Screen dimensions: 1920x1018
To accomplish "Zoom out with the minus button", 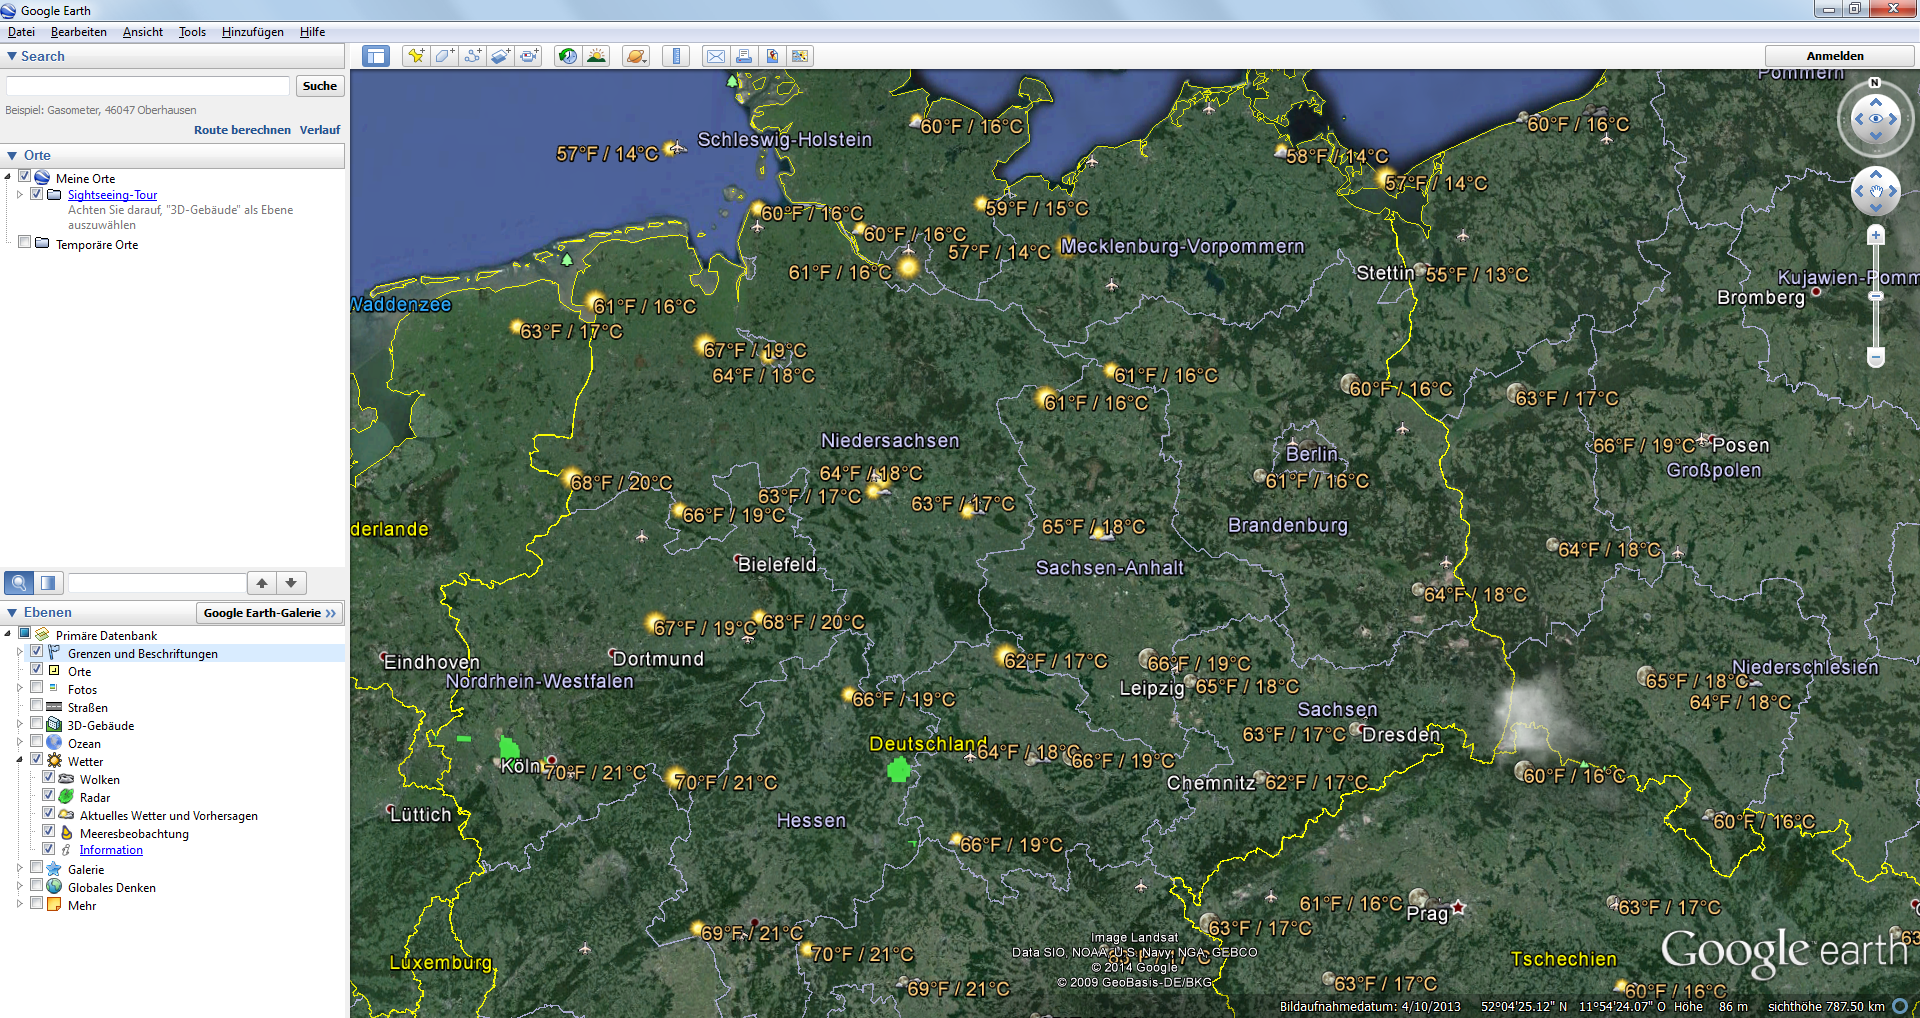I will tap(1876, 357).
